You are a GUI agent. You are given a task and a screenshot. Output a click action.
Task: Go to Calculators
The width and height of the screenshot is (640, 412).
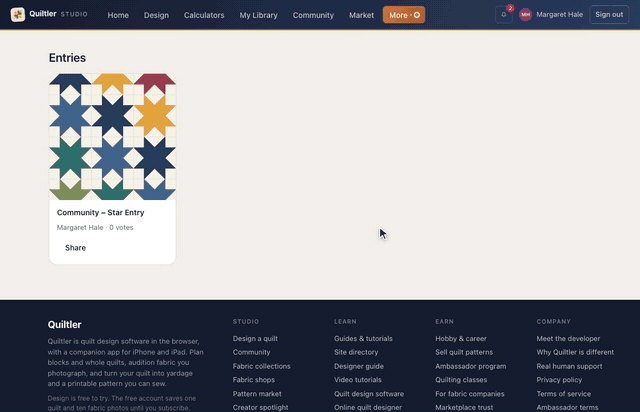(x=204, y=15)
